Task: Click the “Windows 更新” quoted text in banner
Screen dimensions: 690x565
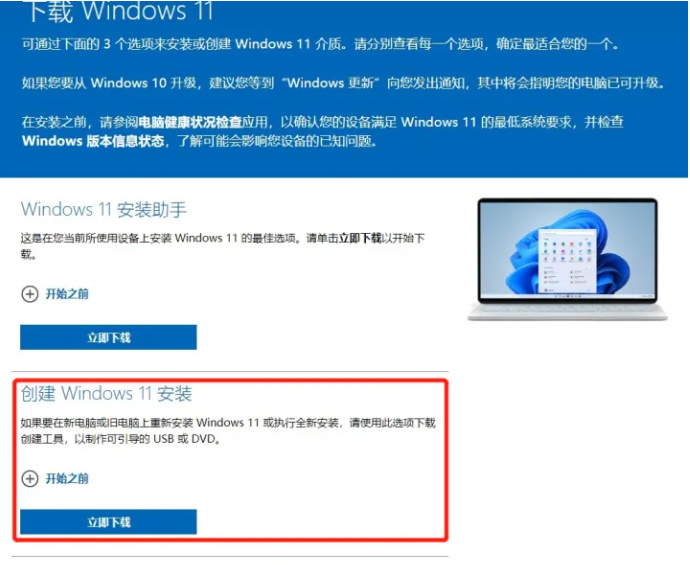Action: [331, 83]
